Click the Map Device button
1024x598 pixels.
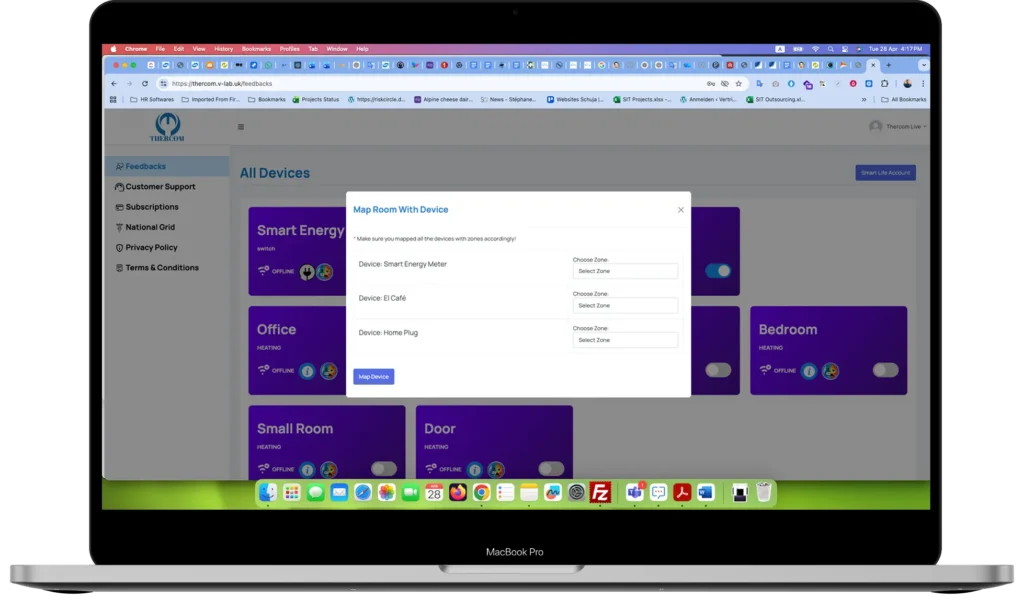(x=374, y=377)
